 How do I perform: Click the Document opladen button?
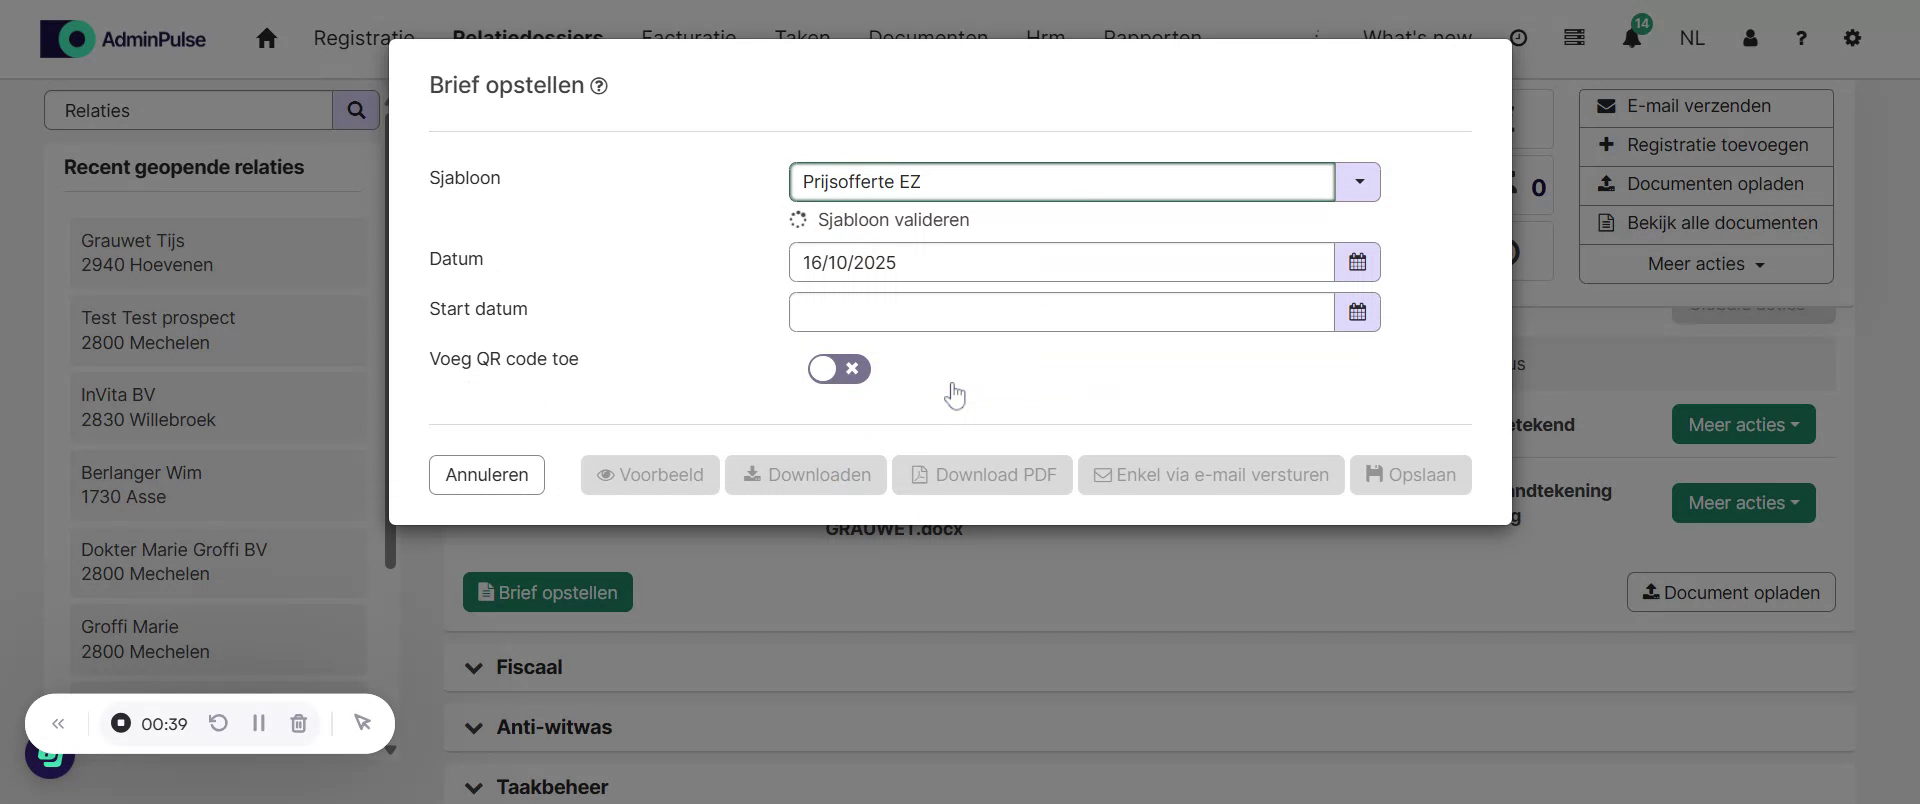click(x=1731, y=593)
